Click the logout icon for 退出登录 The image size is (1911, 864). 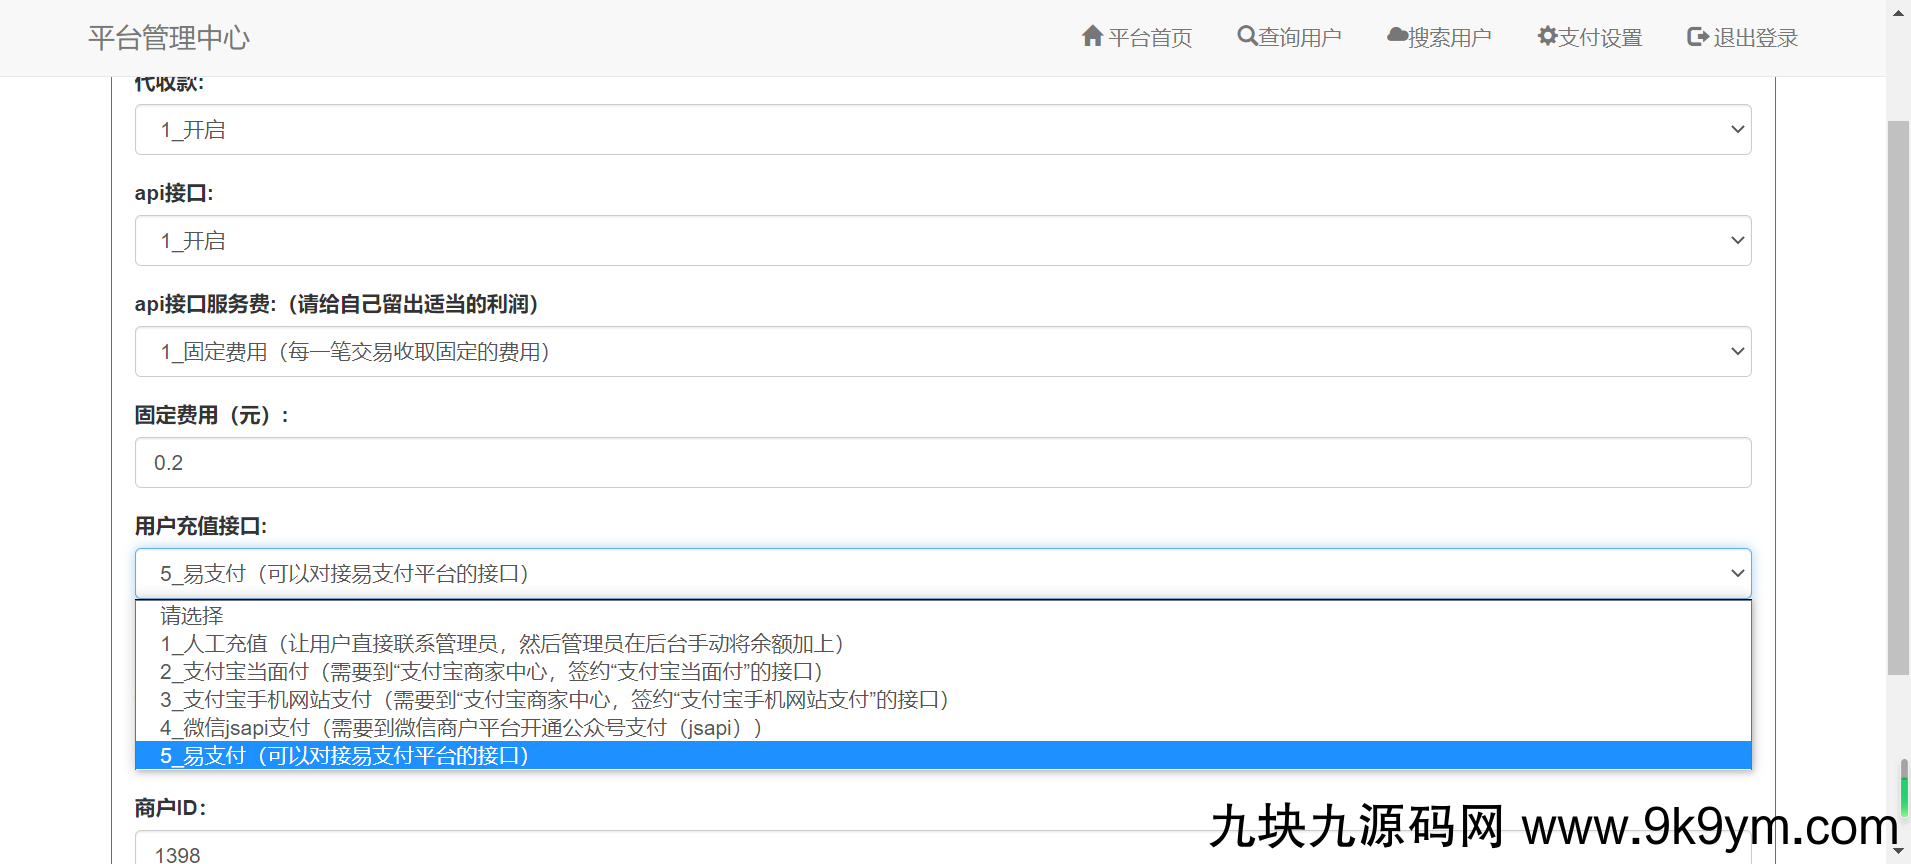coord(1697,37)
